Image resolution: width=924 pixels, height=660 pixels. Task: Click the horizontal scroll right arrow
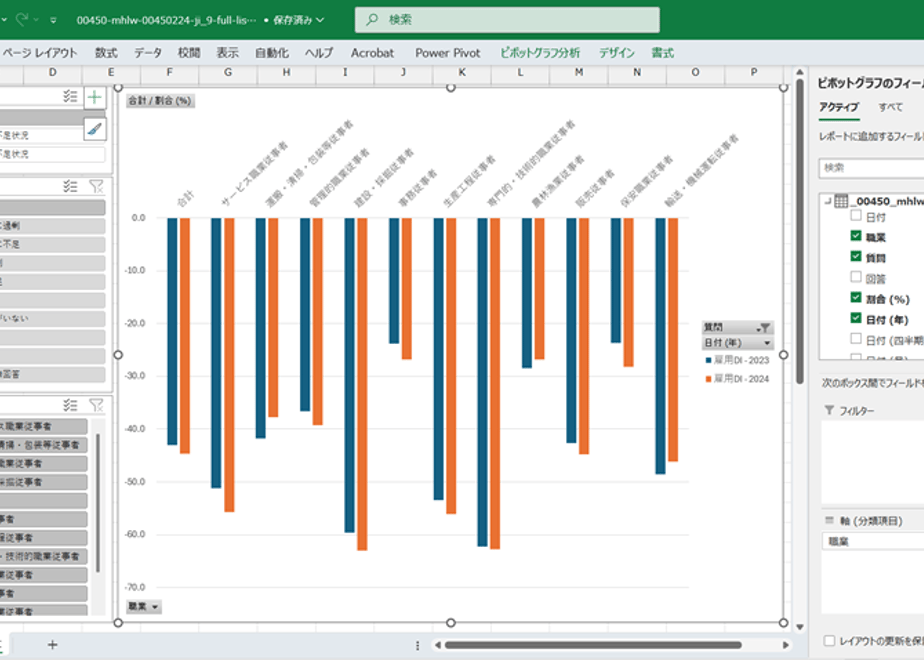[x=786, y=645]
